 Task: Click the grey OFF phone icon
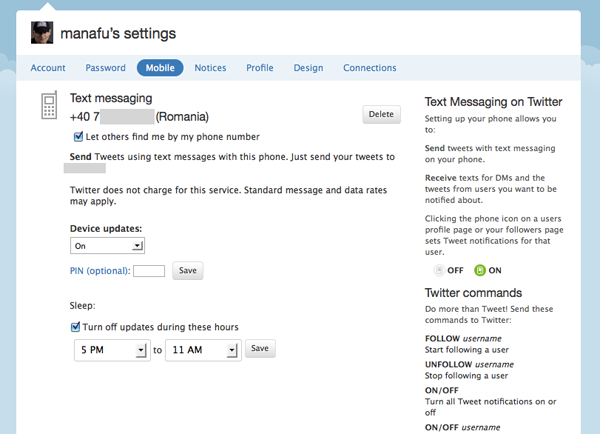(439, 270)
